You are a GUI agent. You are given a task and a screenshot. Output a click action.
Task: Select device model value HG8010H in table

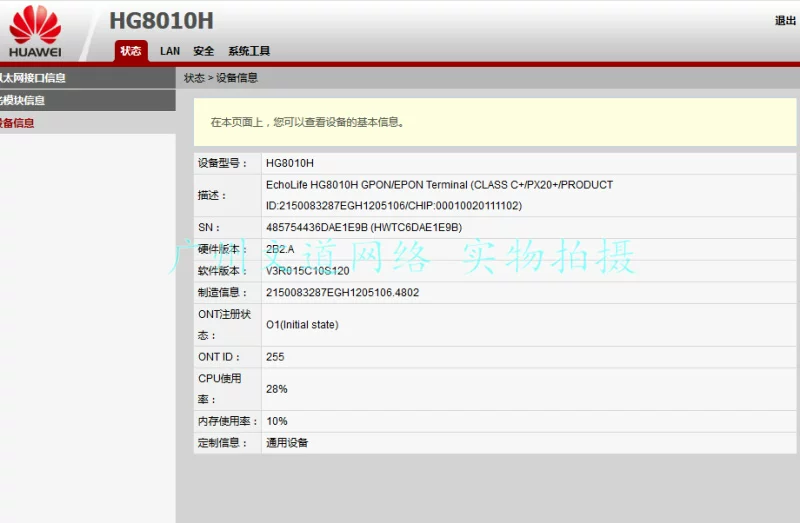click(x=290, y=163)
